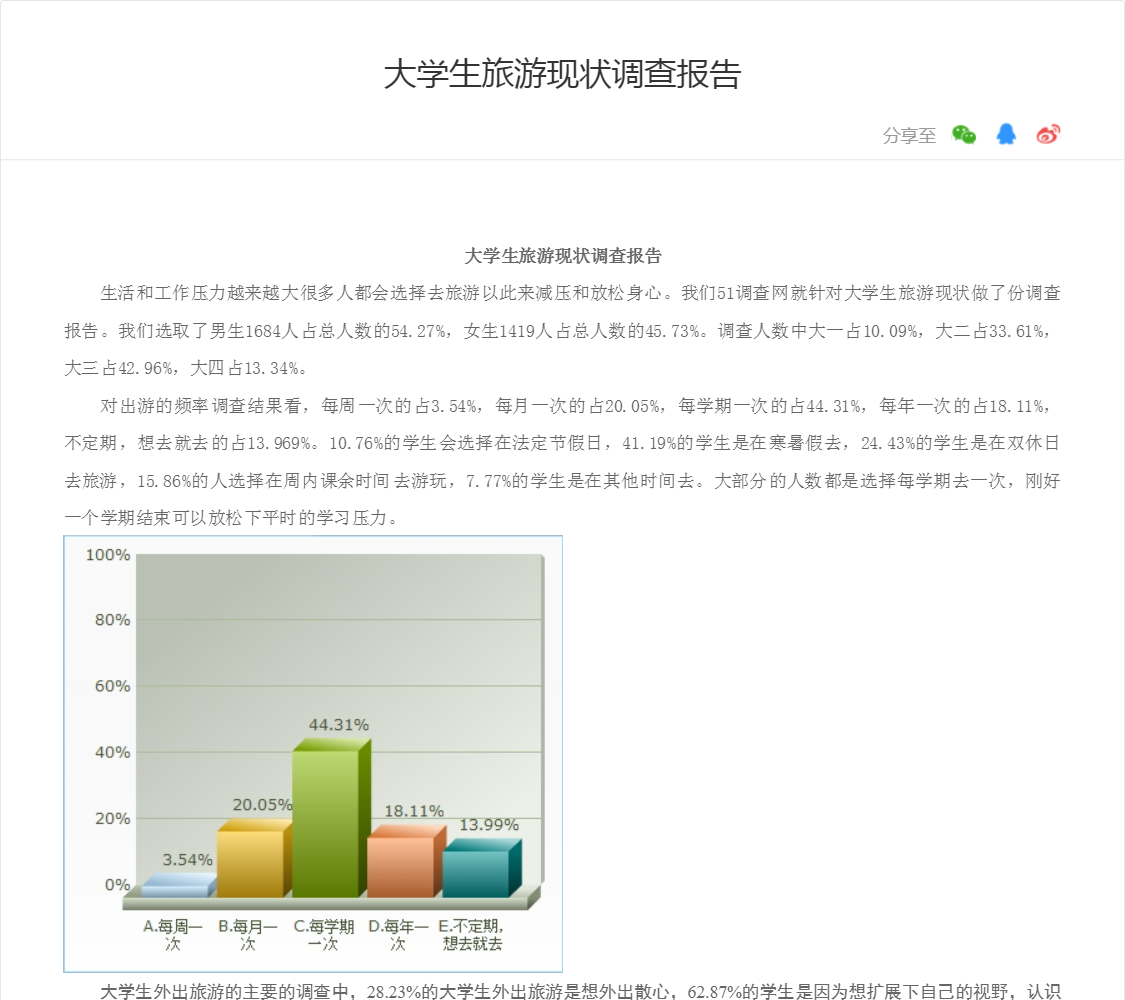Click the axis label E.不定期,想去就去
This screenshot has height=1000, width=1125.
click(x=471, y=935)
